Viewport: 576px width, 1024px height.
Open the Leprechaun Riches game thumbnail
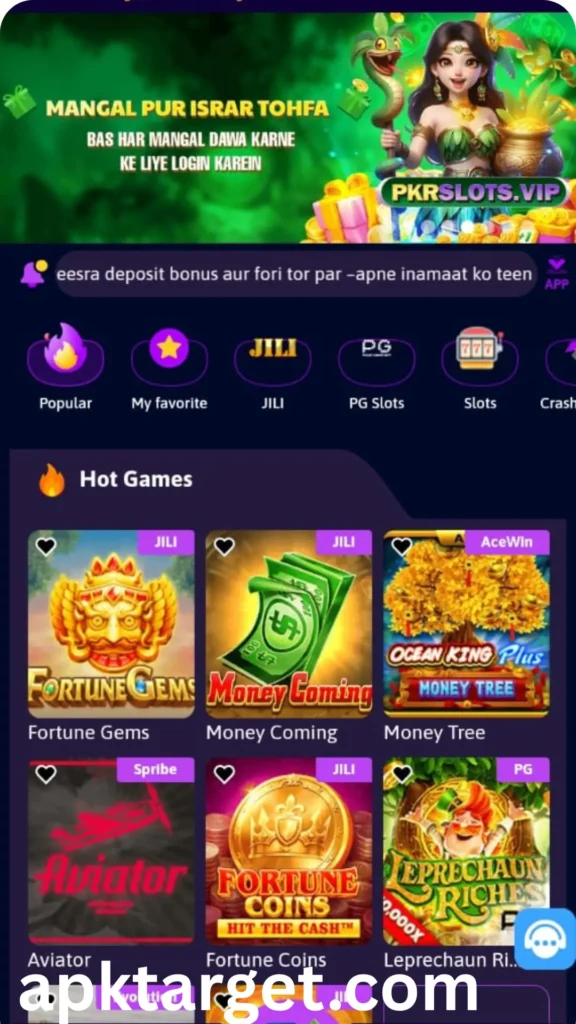tap(466, 851)
